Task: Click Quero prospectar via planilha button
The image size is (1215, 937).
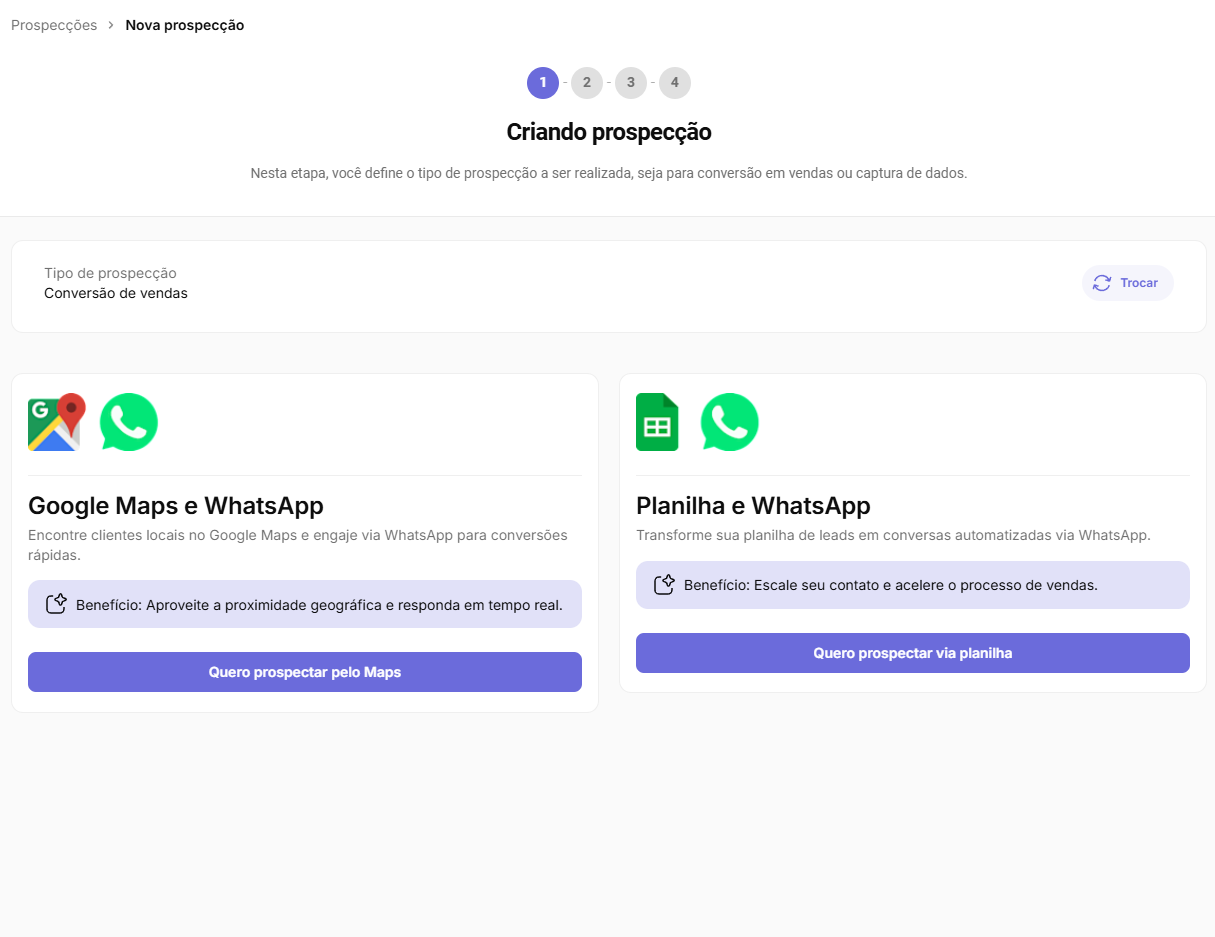Action: pos(912,653)
